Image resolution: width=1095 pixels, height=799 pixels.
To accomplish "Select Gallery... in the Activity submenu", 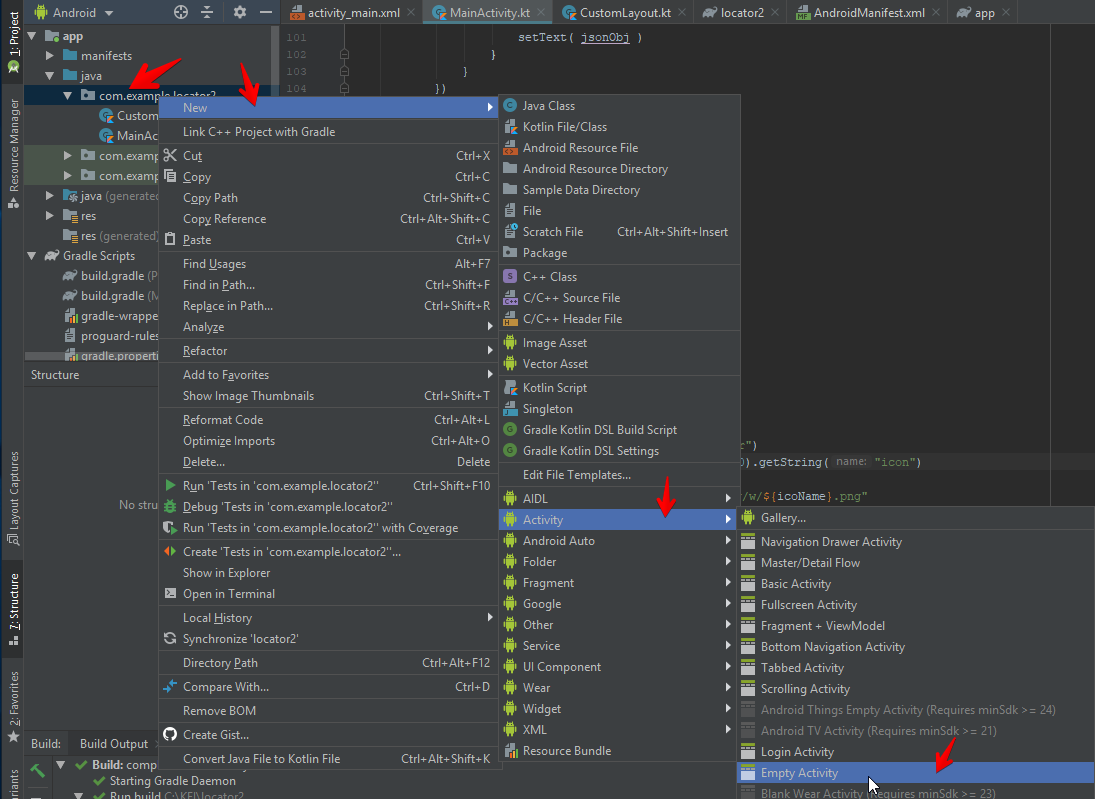I will tap(783, 518).
